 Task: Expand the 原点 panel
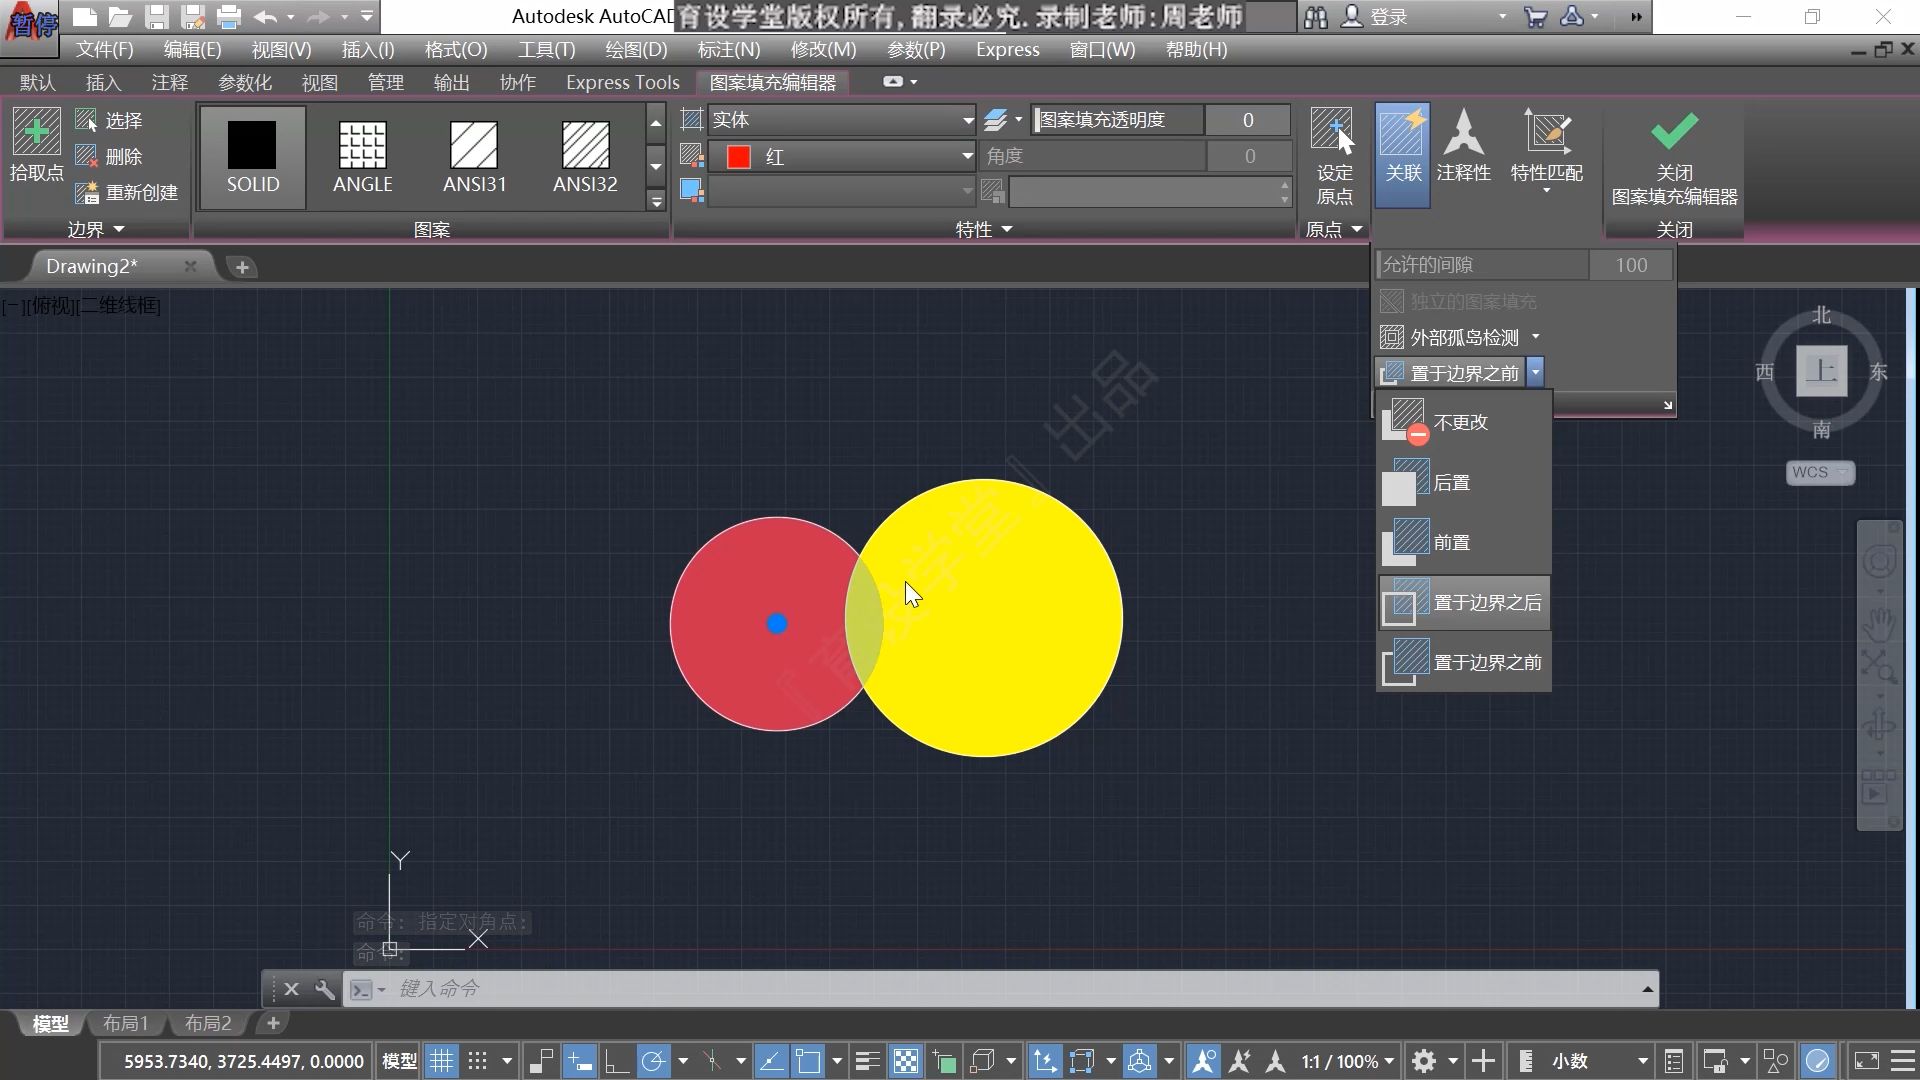coord(1334,229)
